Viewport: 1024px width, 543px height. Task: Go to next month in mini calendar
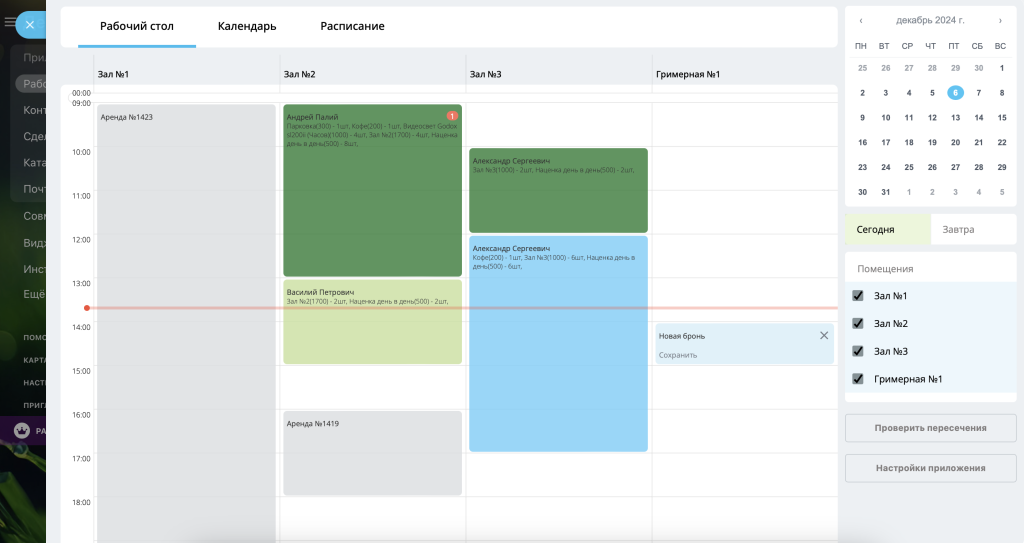(1000, 20)
